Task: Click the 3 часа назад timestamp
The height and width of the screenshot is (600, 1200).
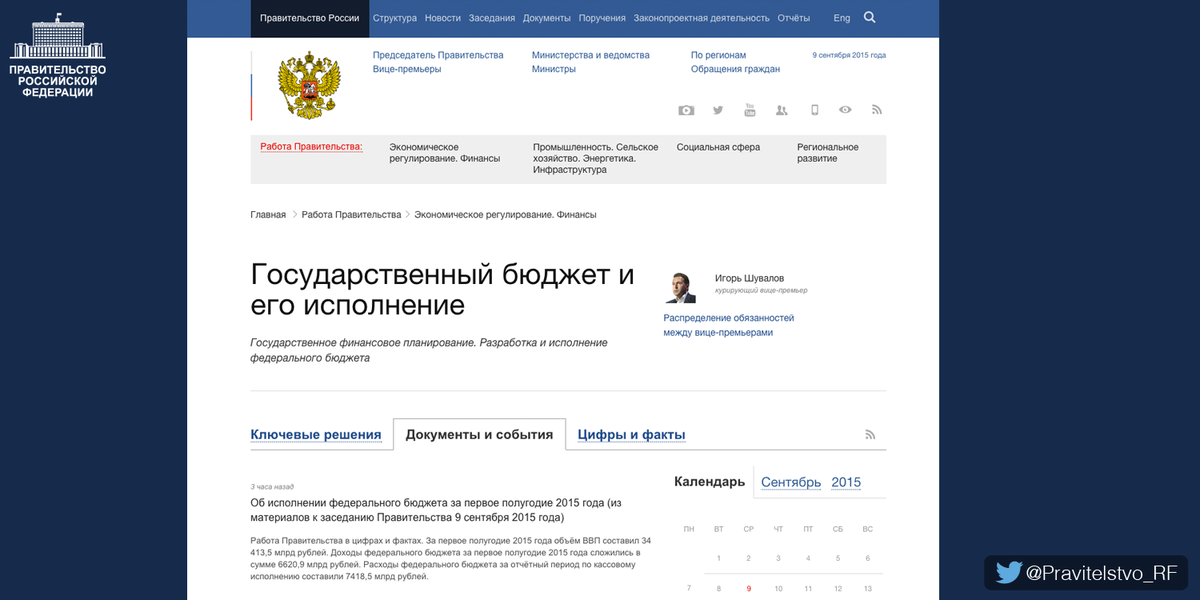Action: (x=272, y=487)
